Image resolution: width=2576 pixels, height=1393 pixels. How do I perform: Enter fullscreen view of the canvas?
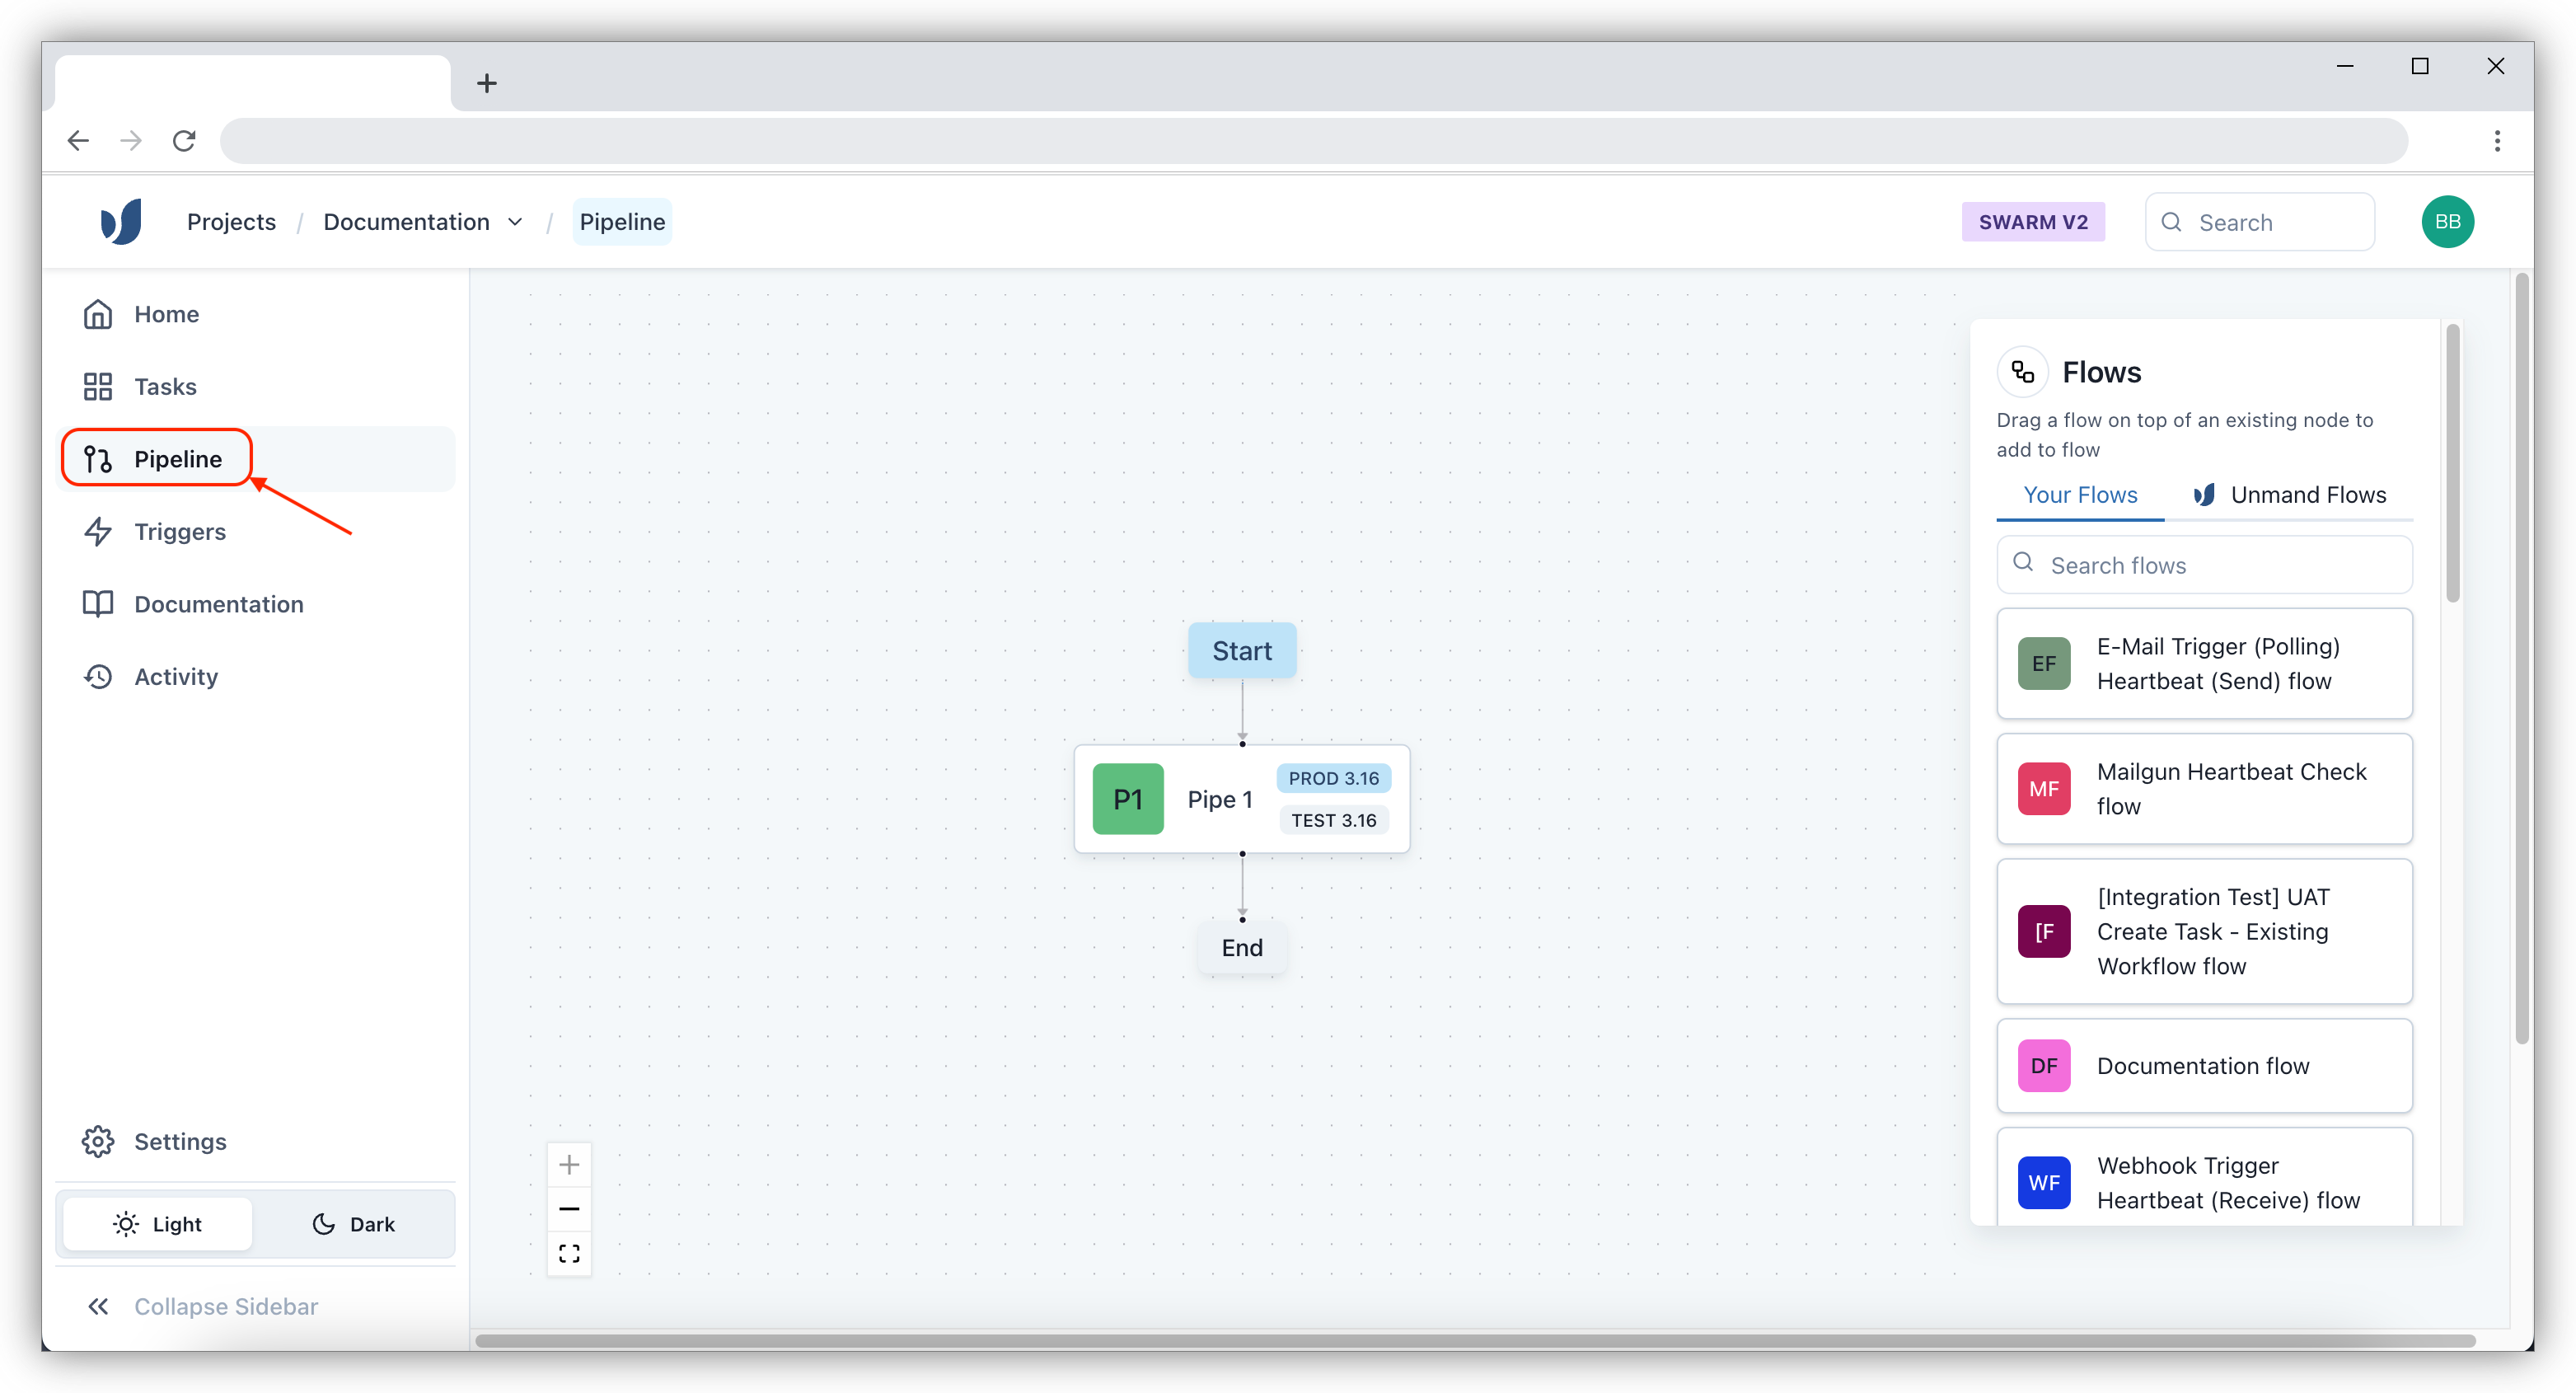click(569, 1253)
